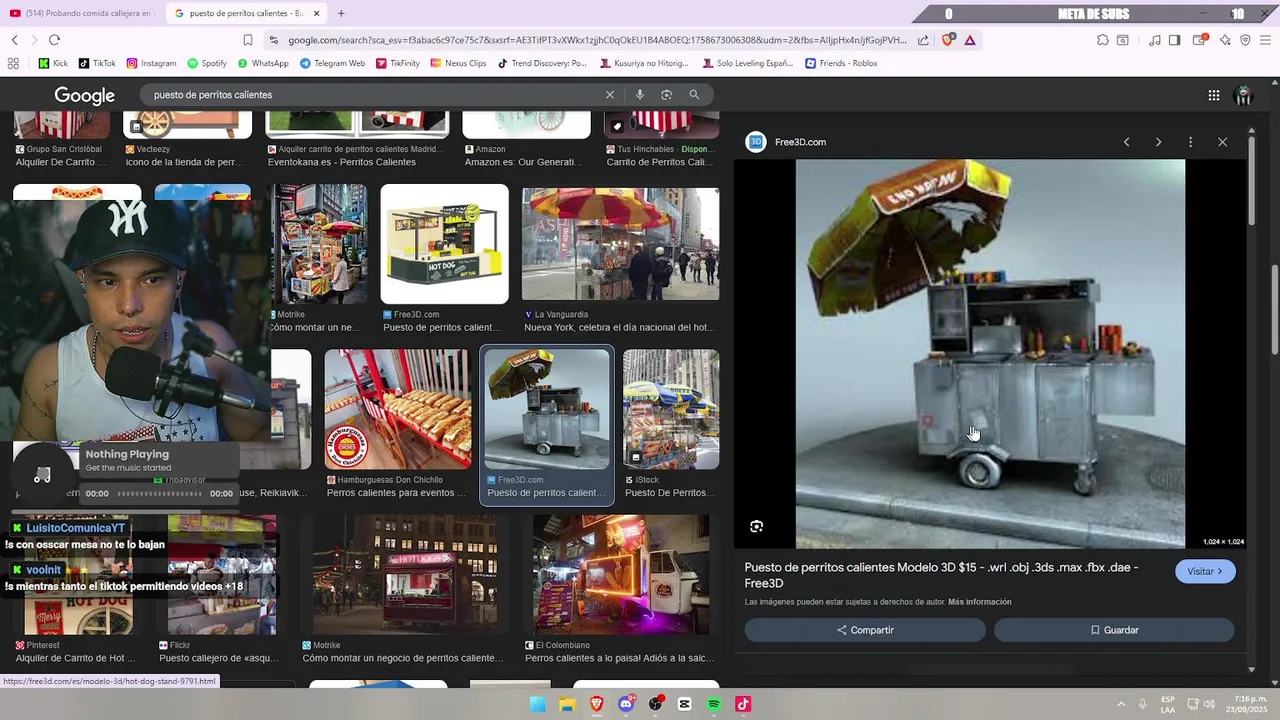Click the Visitar button

[x=1205, y=571]
